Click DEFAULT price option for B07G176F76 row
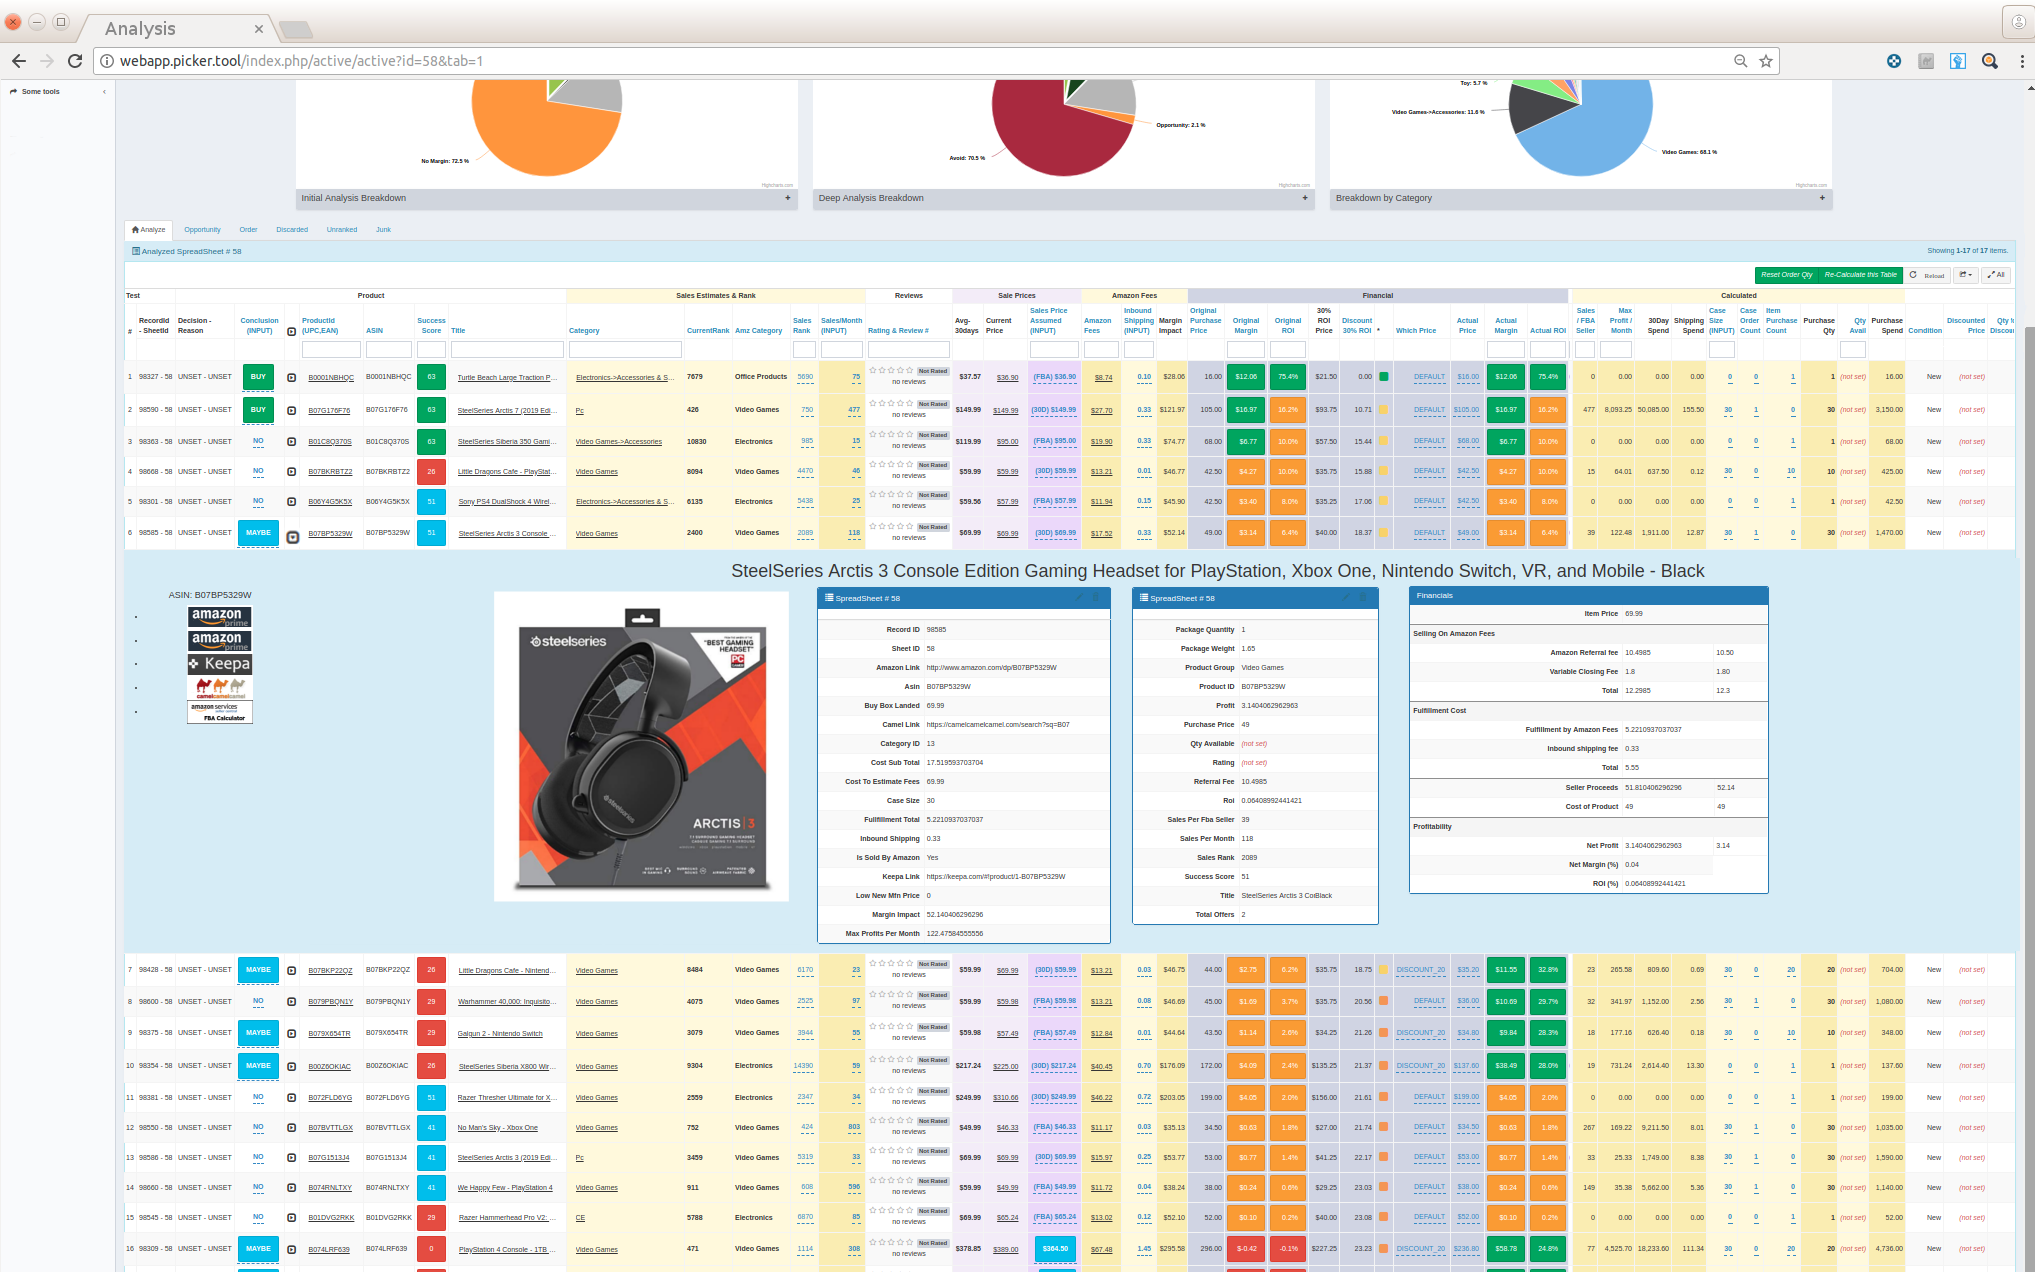 tap(1429, 410)
